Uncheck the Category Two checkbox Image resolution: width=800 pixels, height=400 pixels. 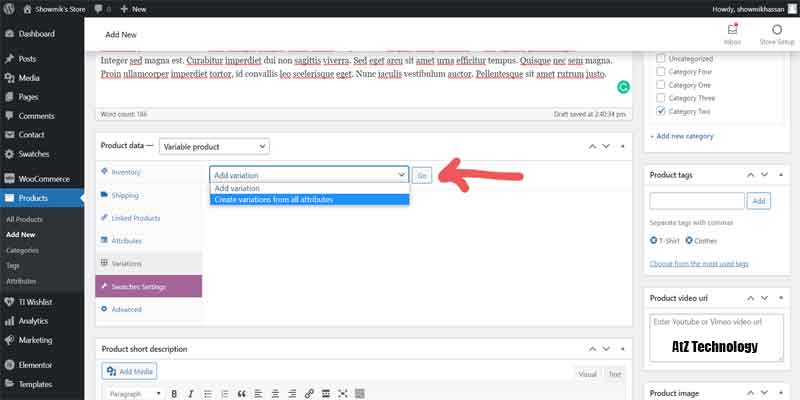pos(661,111)
